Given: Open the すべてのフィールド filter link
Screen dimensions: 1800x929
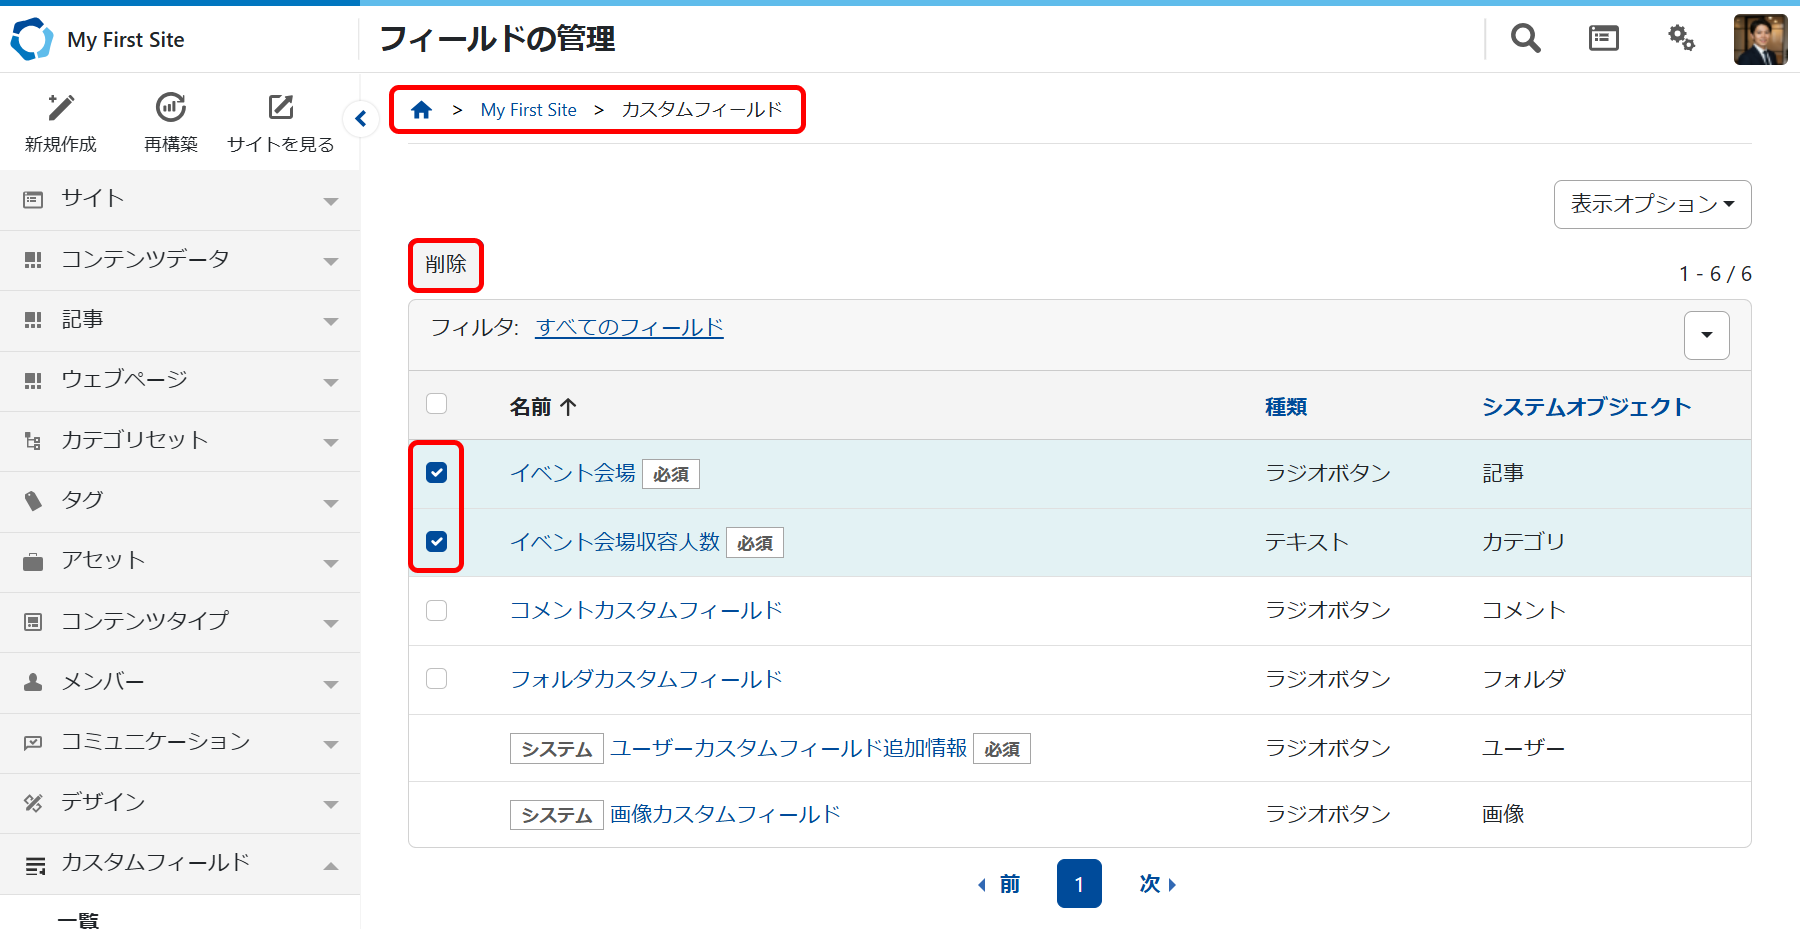Looking at the screenshot, I should tap(629, 328).
